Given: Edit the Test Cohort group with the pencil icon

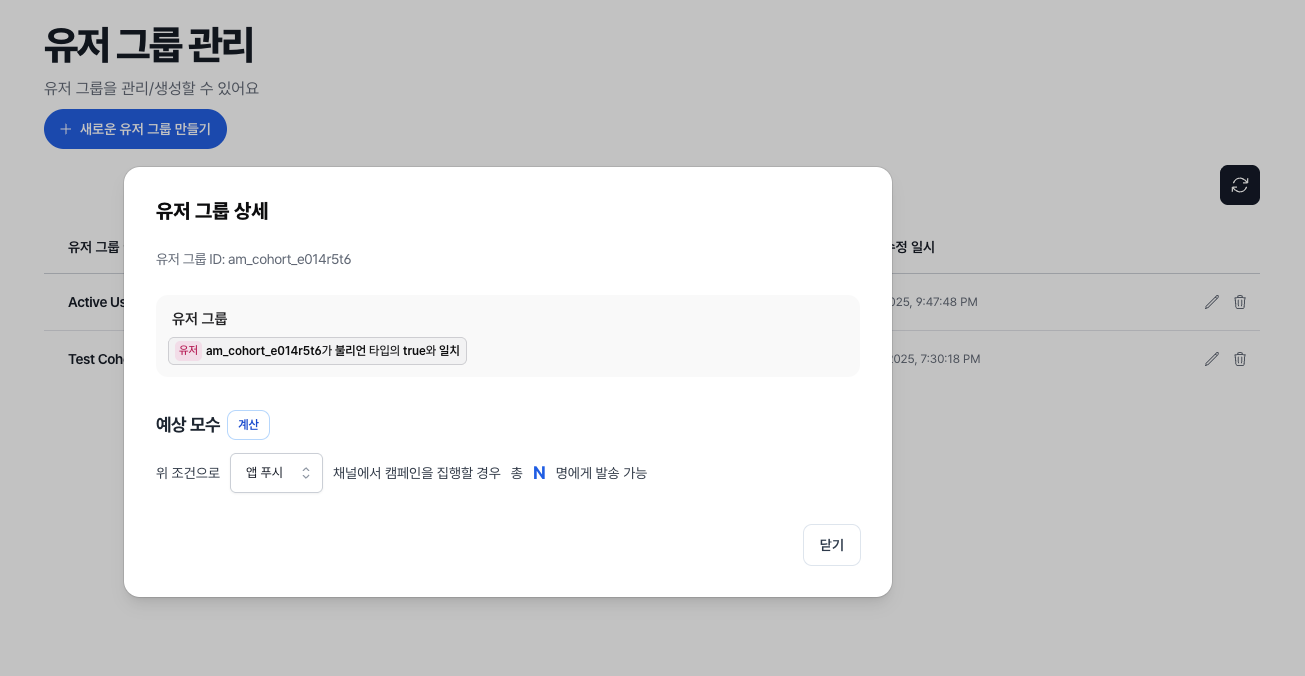Looking at the screenshot, I should pyautogui.click(x=1211, y=358).
